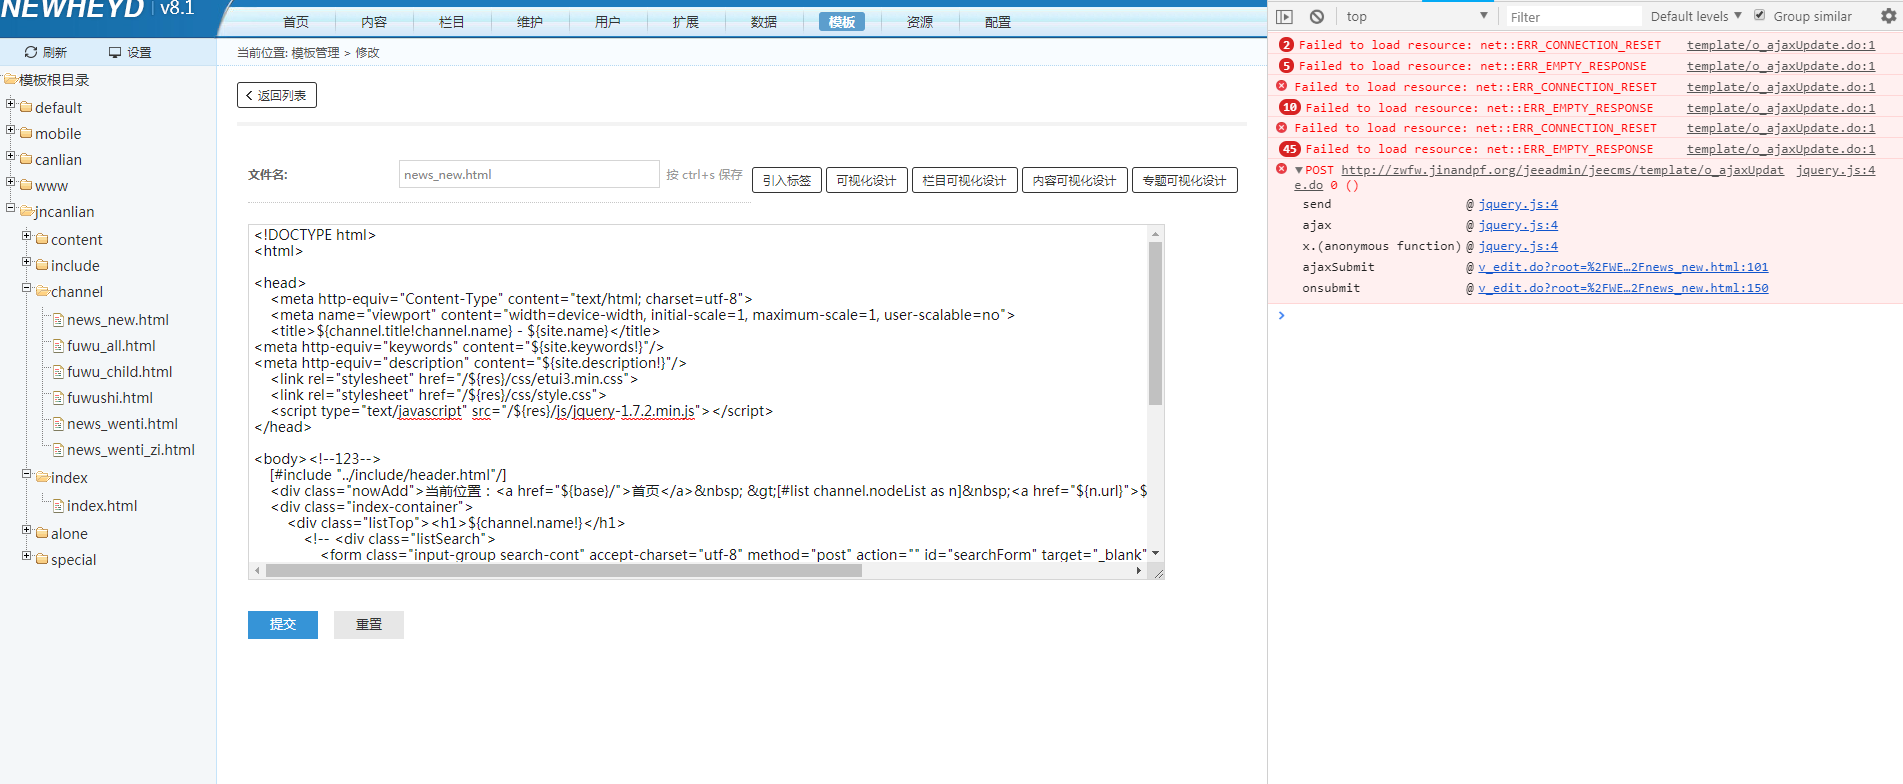This screenshot has height=784, width=1903.
Task: Open the Default levels dropdown
Action: click(1696, 16)
